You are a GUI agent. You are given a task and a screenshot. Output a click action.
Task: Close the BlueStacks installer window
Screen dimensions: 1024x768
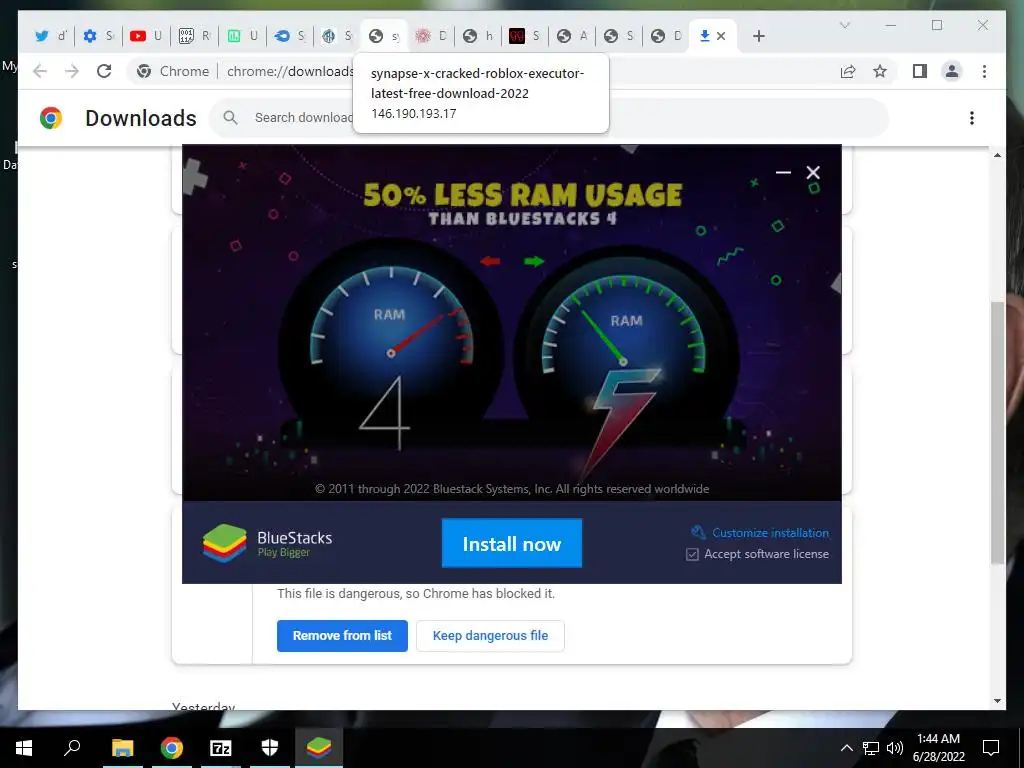click(813, 172)
